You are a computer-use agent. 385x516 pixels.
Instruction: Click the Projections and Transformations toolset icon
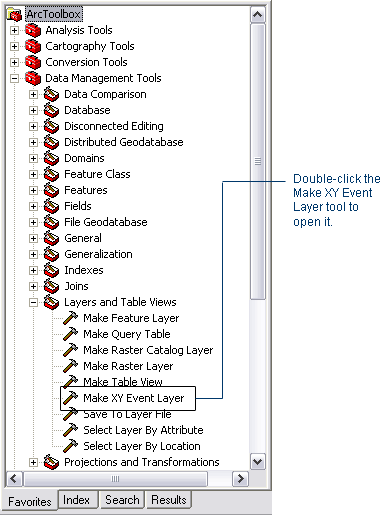[51, 462]
